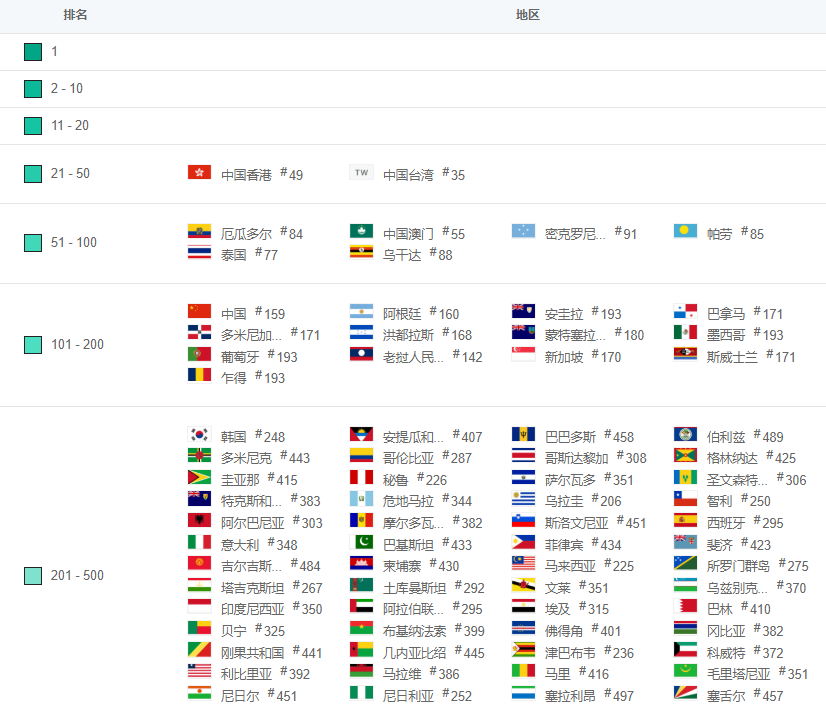Screen dimensions: 826x705
Task: Select the 51 - 100 legend color swatch
Action: coord(33,243)
